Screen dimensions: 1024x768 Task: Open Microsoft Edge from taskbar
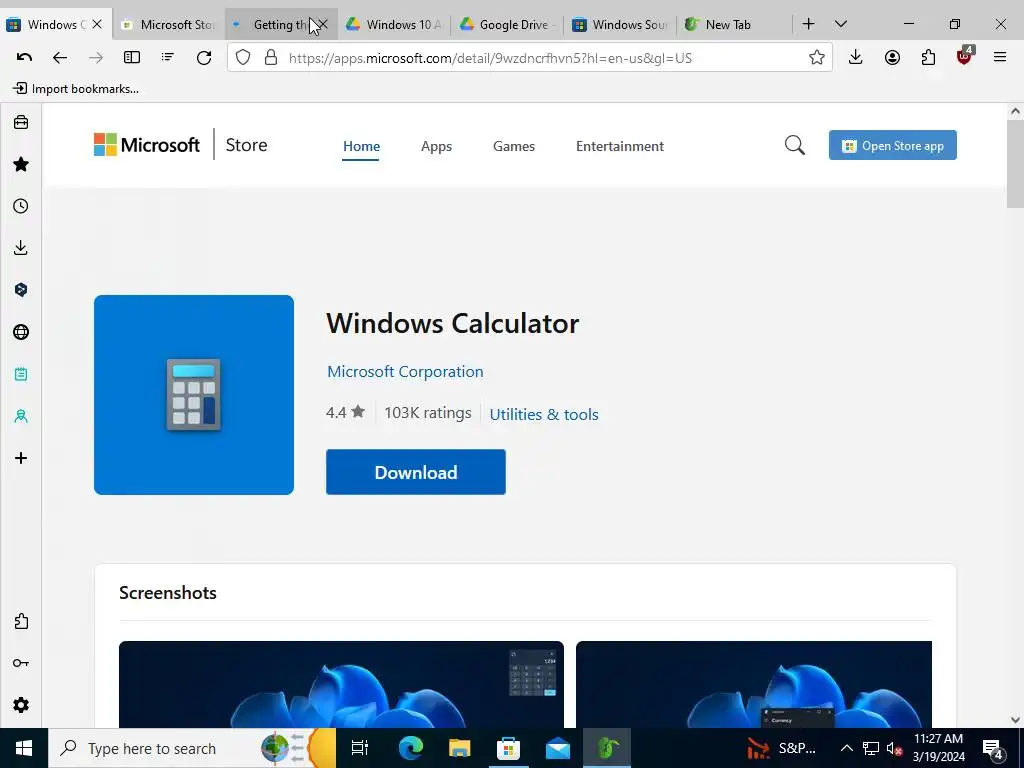coord(411,748)
